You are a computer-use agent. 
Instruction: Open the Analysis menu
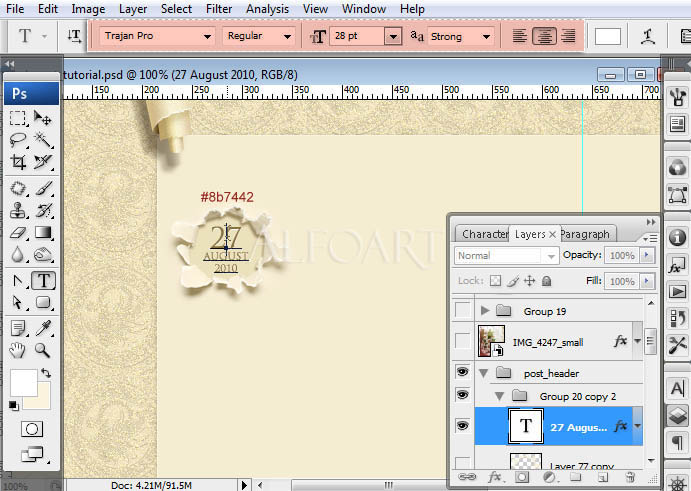[x=267, y=9]
